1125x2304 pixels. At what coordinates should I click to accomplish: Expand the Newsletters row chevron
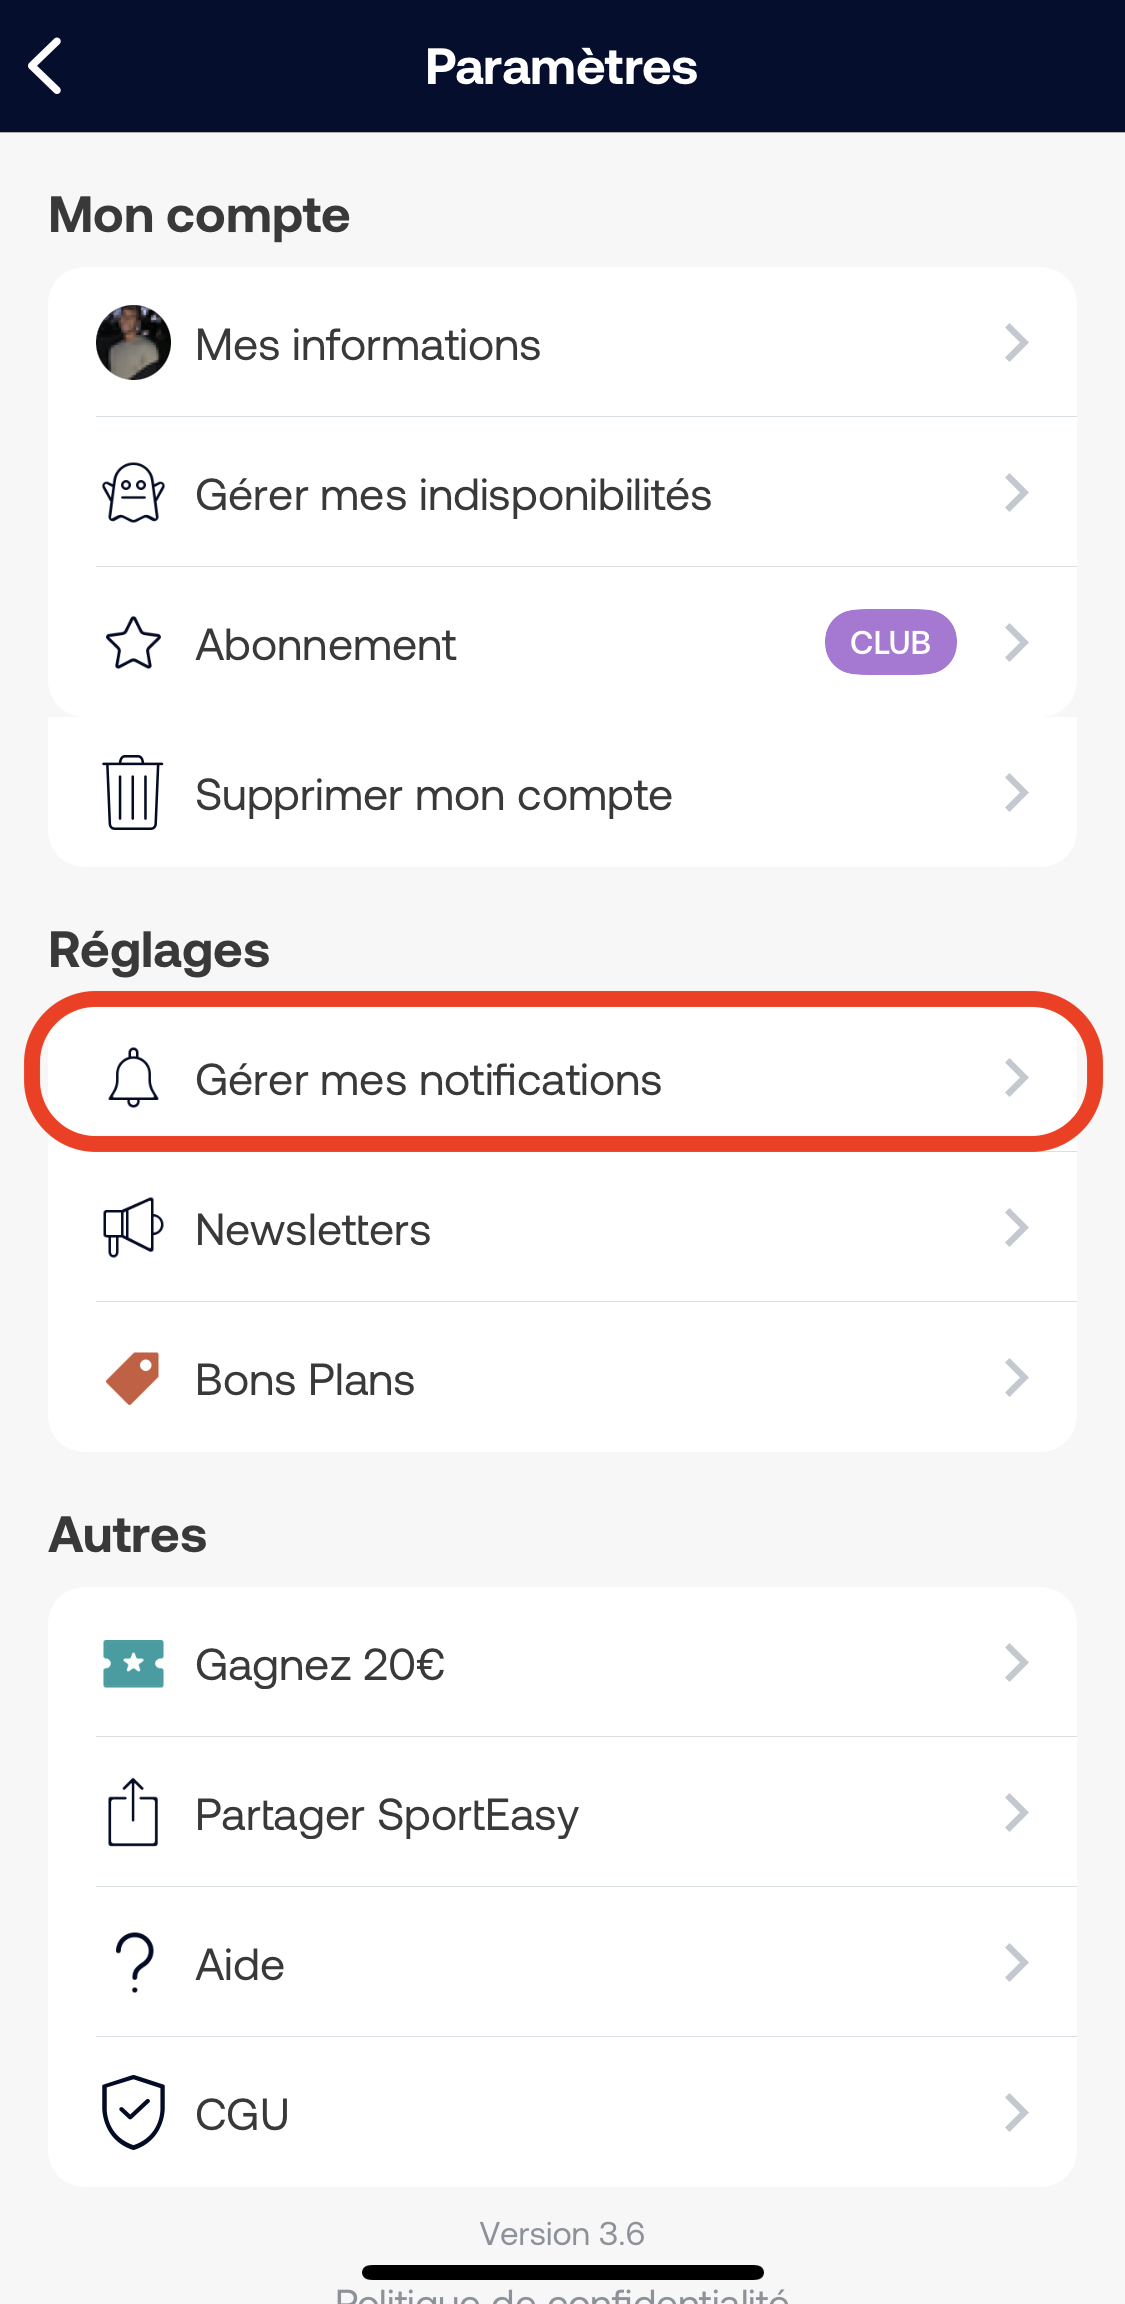point(1016,1228)
